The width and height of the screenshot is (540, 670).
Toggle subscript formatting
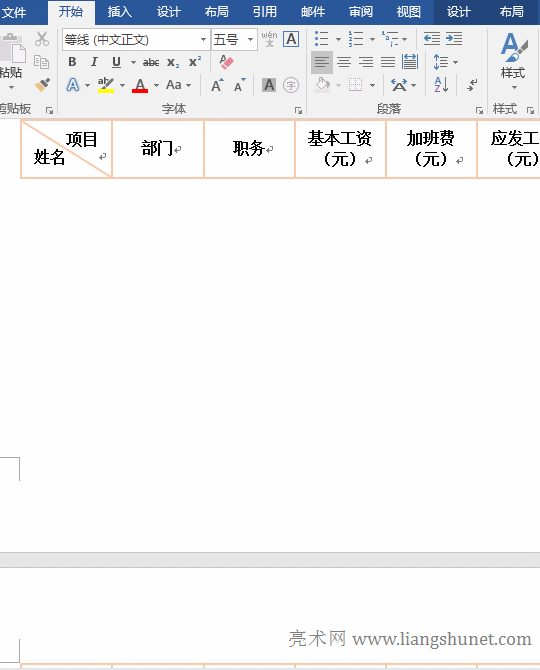[173, 62]
